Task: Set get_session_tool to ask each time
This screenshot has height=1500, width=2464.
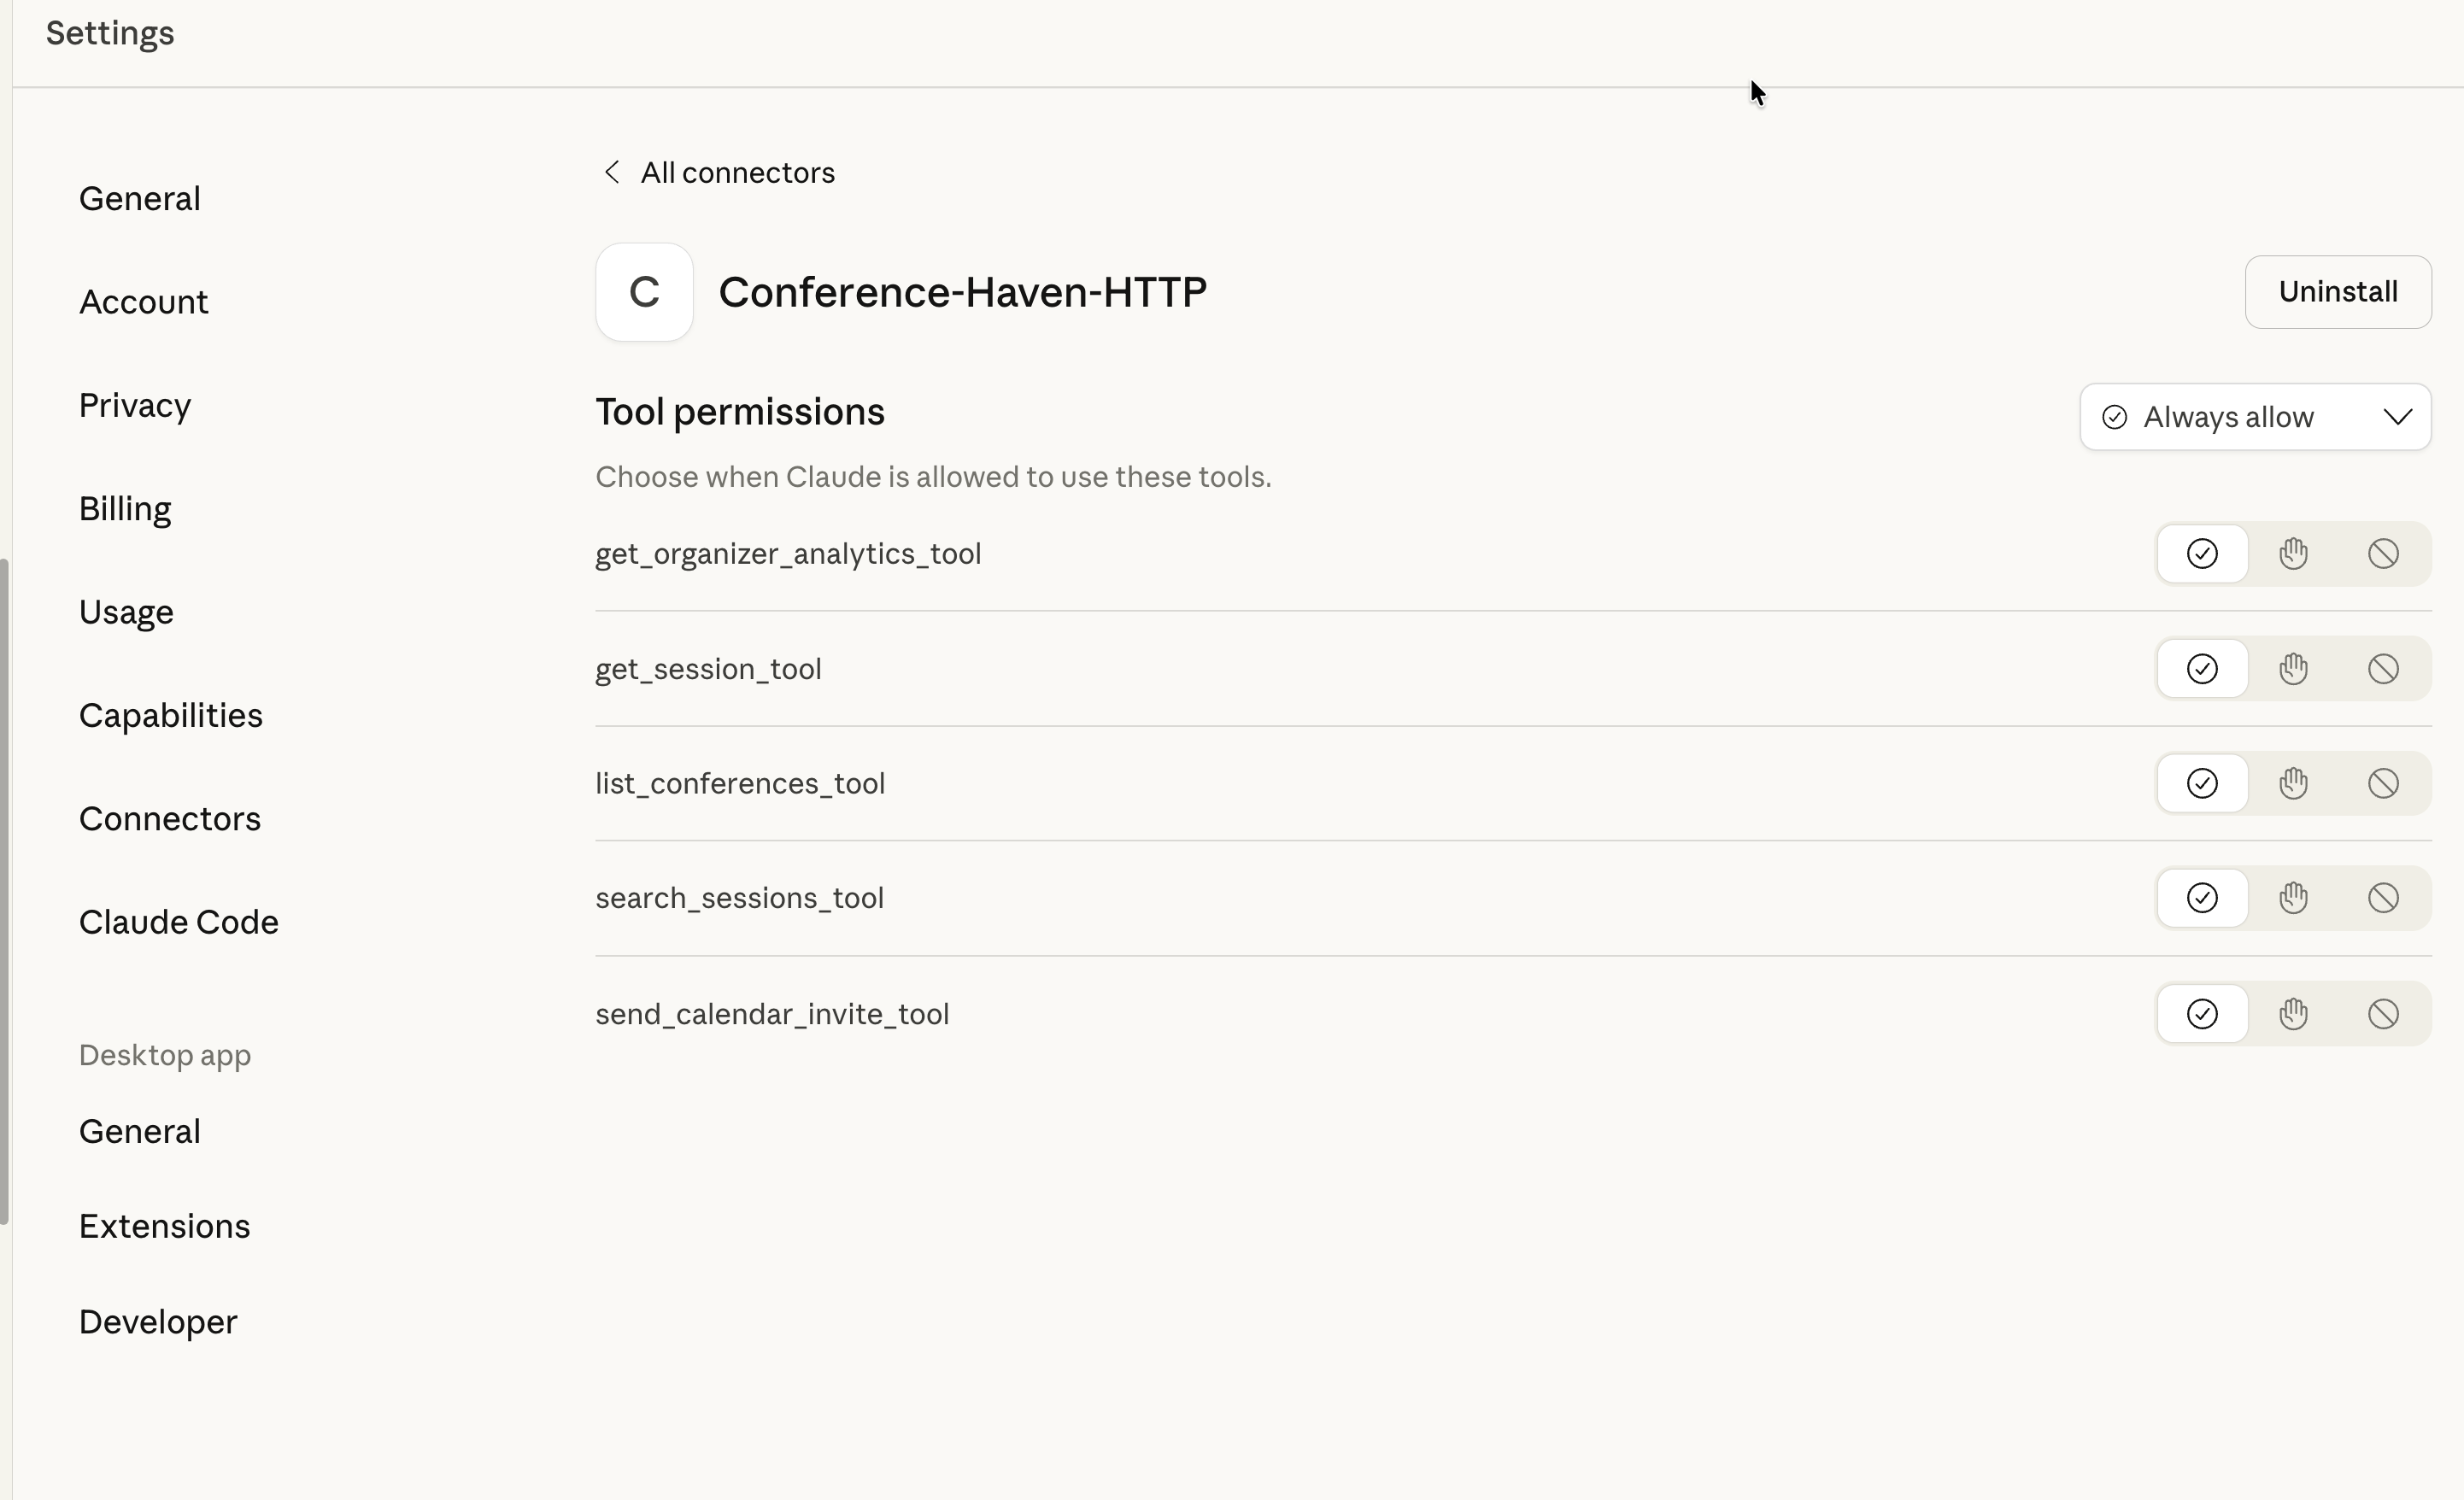Action: click(2293, 668)
